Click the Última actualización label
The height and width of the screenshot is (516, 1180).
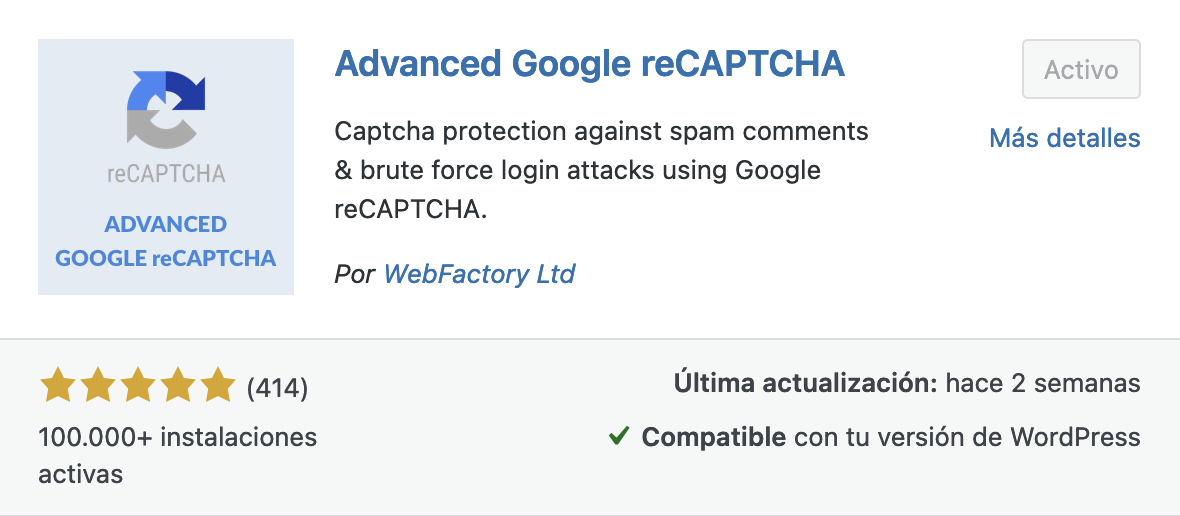click(x=805, y=384)
